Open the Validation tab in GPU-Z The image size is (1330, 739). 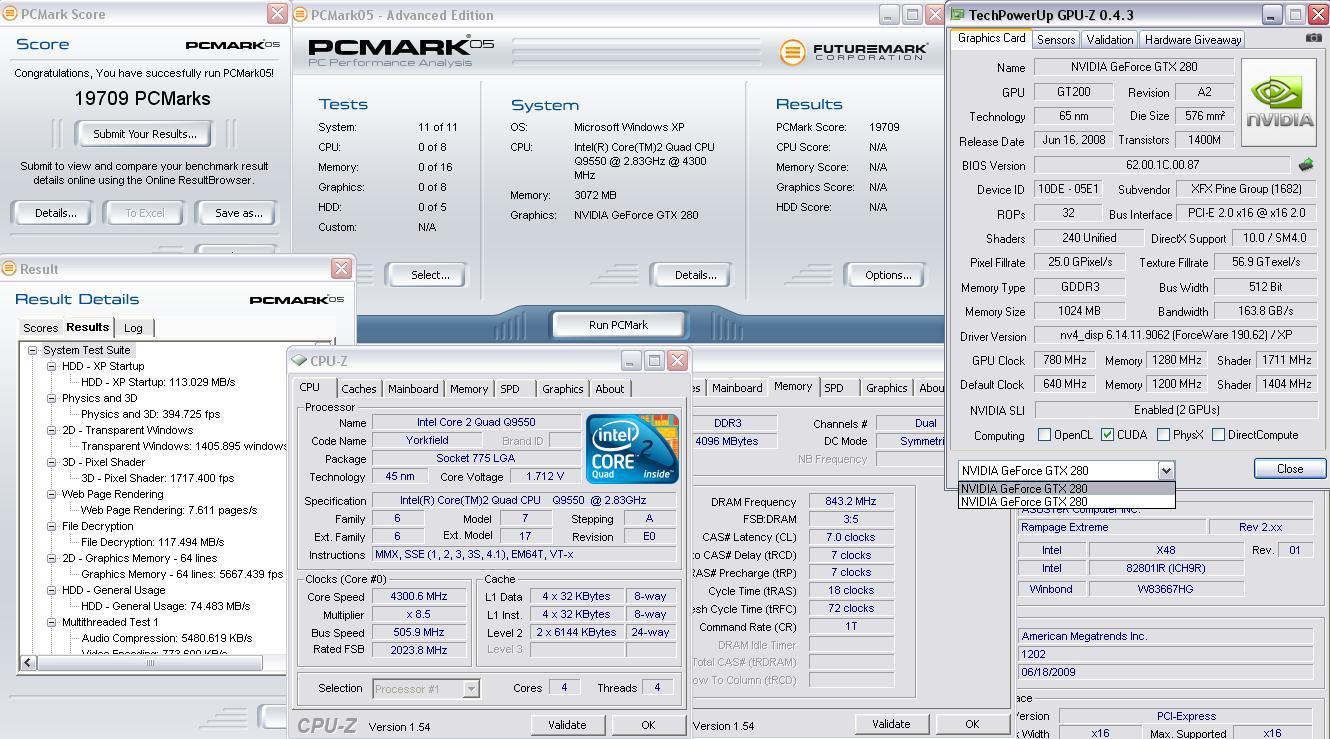pos(1109,39)
